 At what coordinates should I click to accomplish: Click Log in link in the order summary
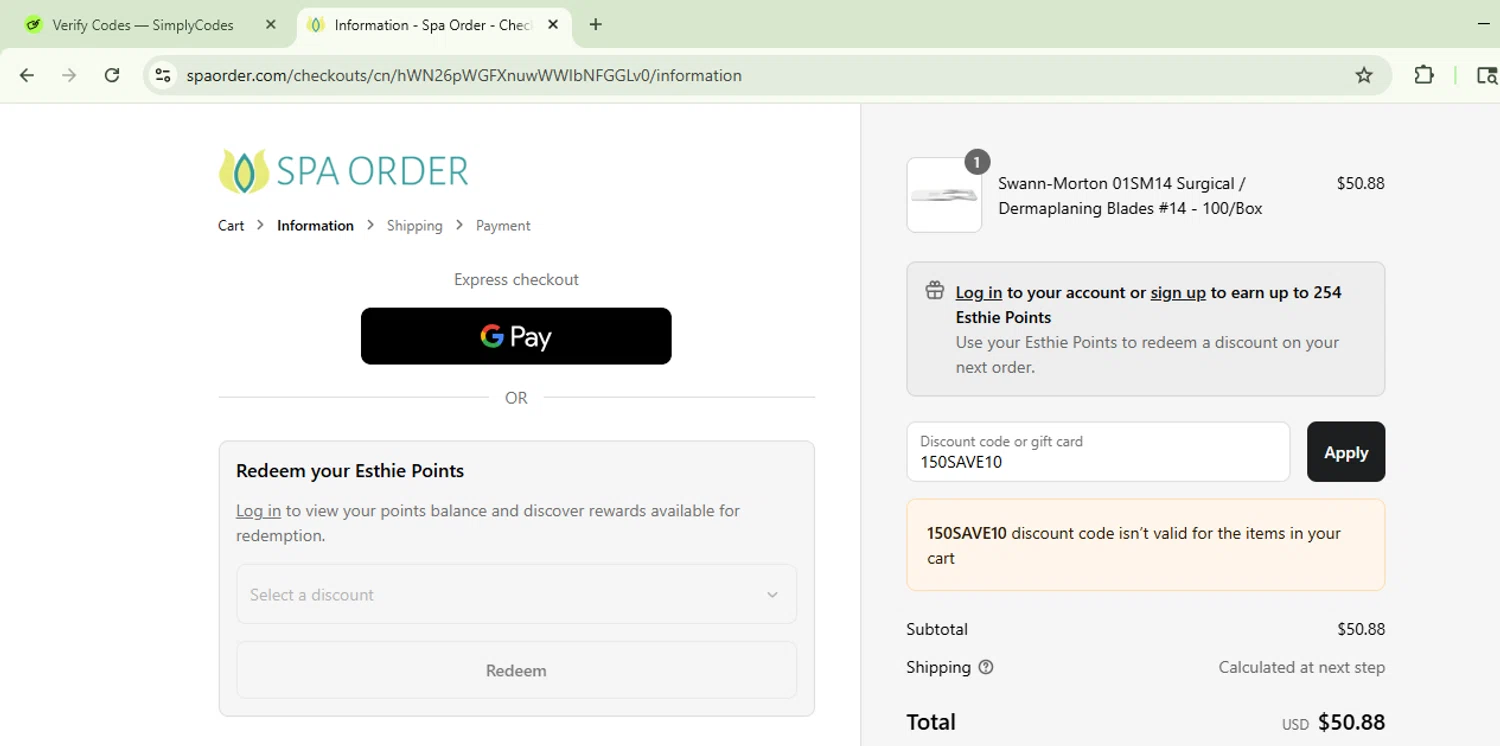pos(978,292)
